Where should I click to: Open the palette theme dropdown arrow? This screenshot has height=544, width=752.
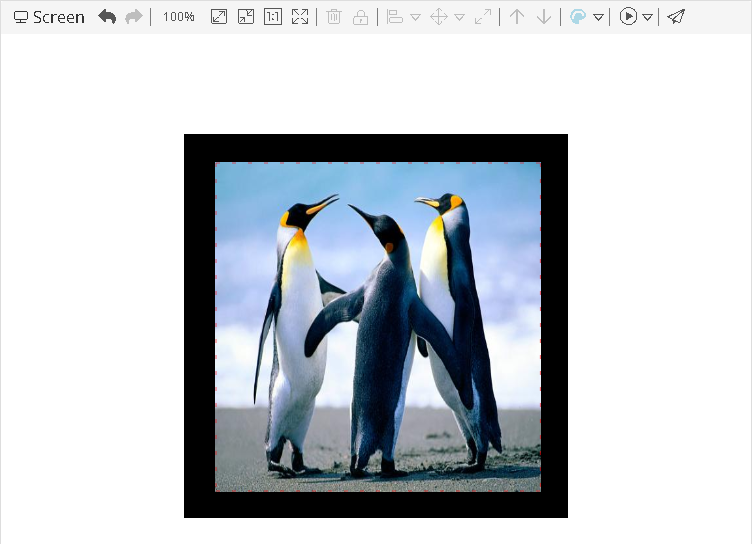[598, 18]
